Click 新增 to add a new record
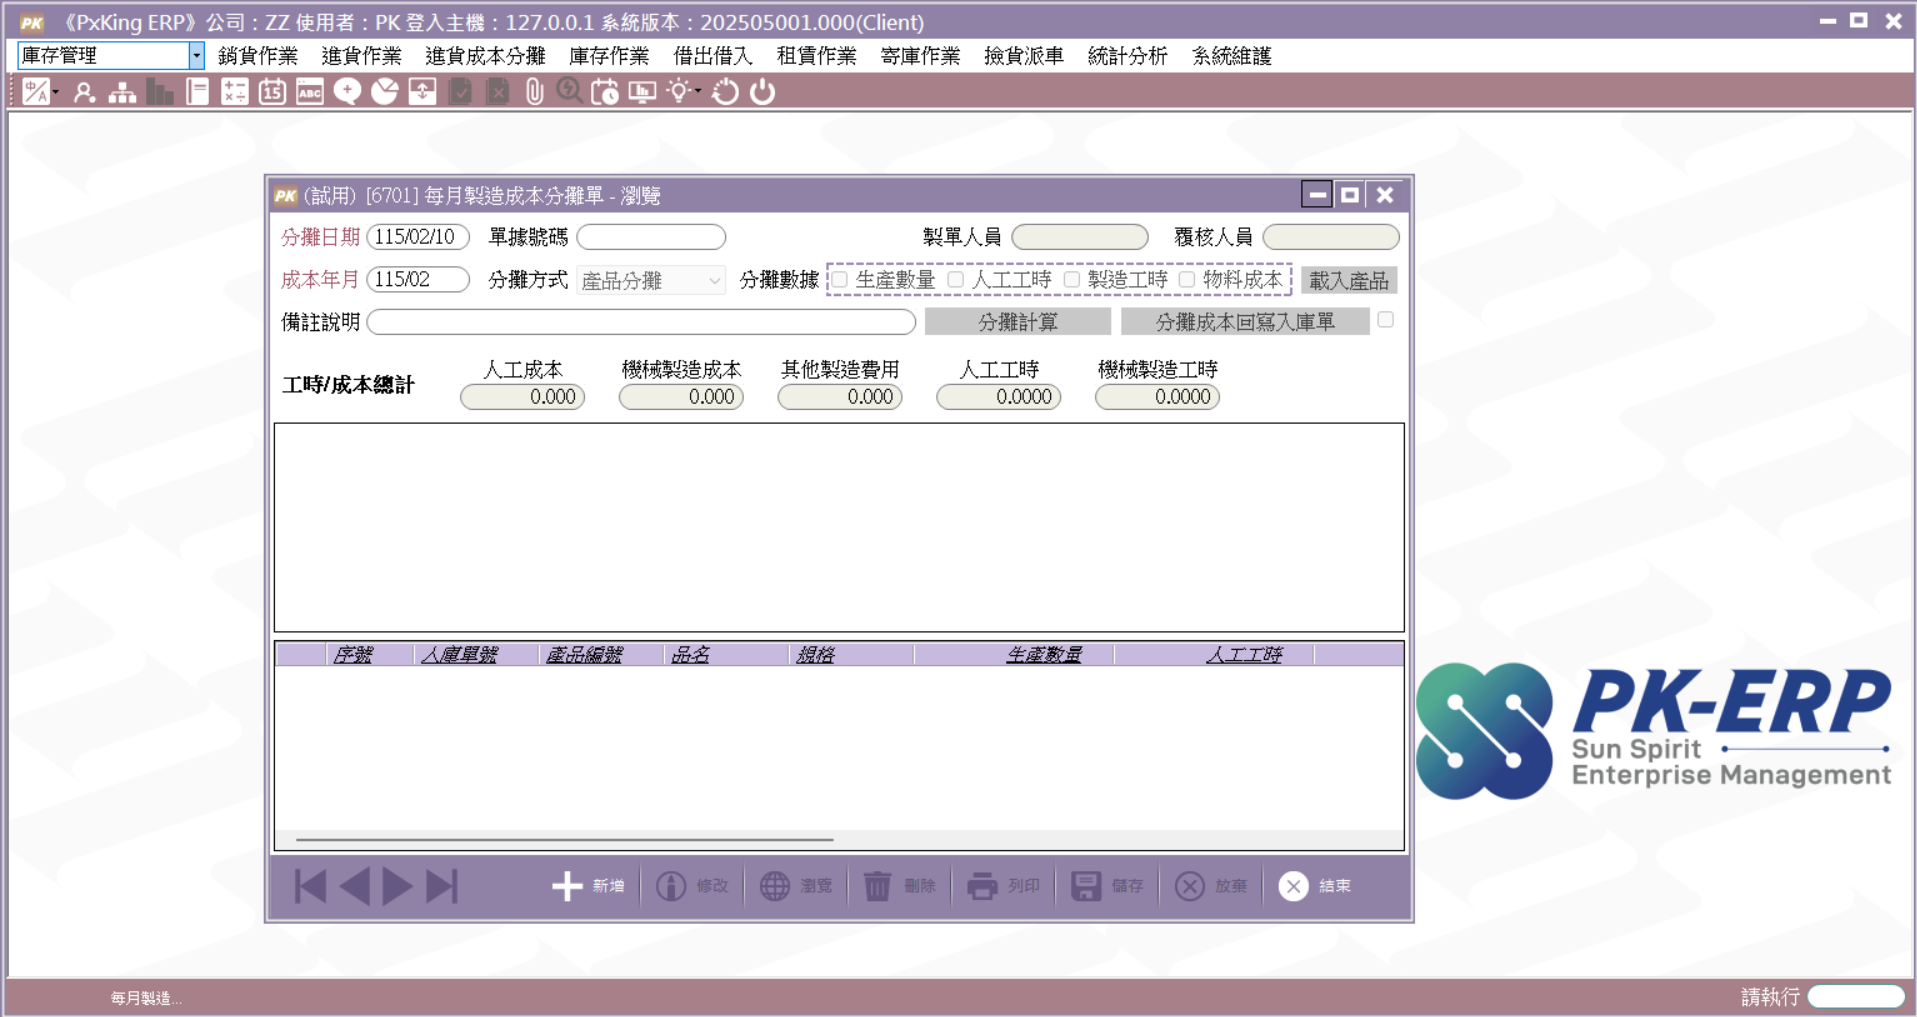 pyautogui.click(x=588, y=886)
